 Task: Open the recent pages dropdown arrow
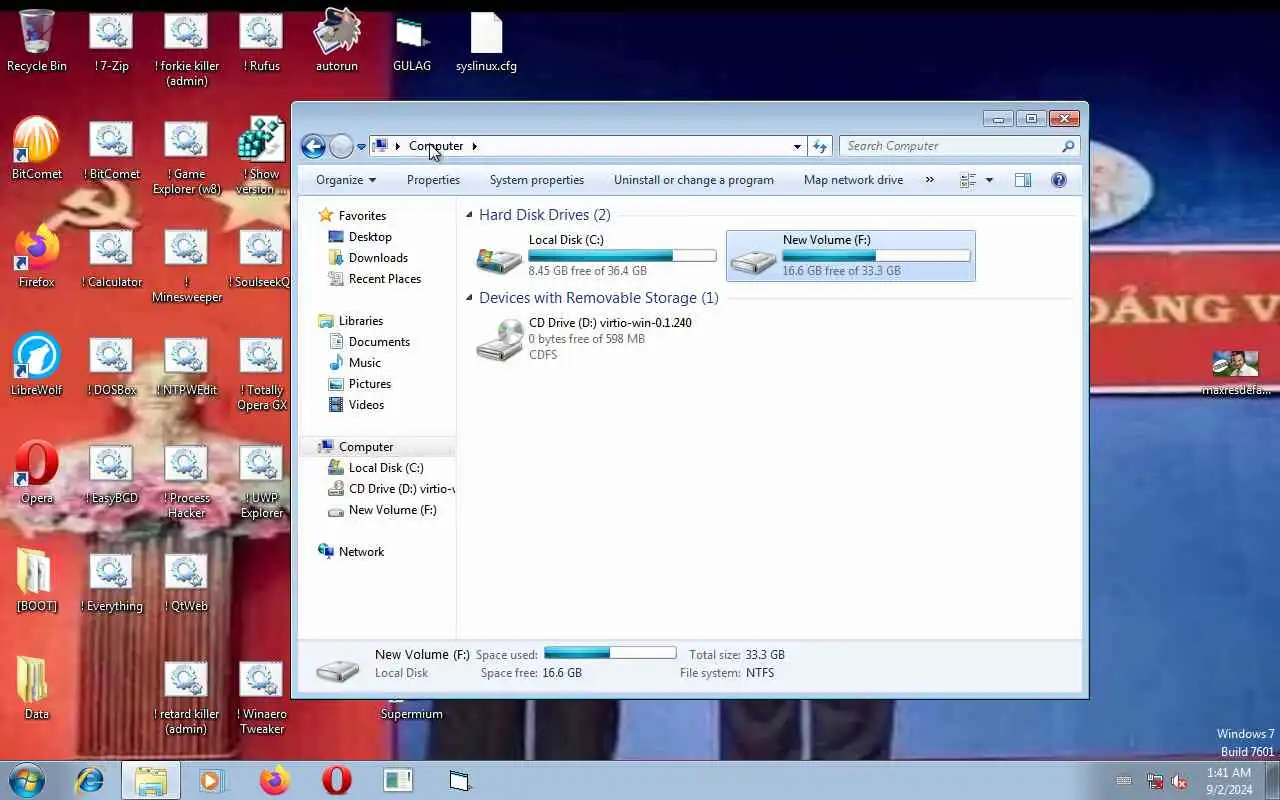pos(361,147)
